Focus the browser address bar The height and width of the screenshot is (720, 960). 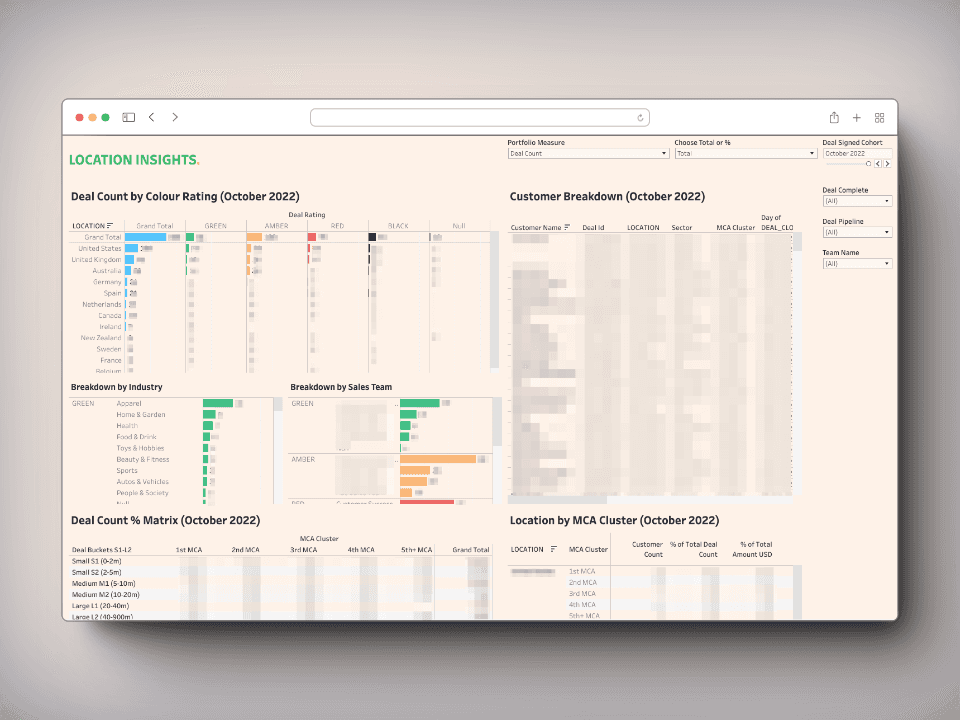pos(479,118)
